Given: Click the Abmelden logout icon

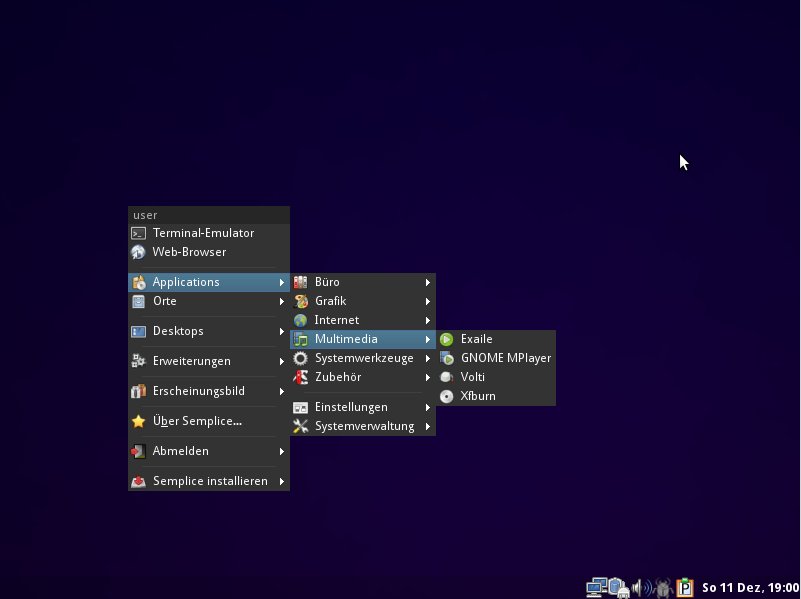Looking at the screenshot, I should point(138,451).
